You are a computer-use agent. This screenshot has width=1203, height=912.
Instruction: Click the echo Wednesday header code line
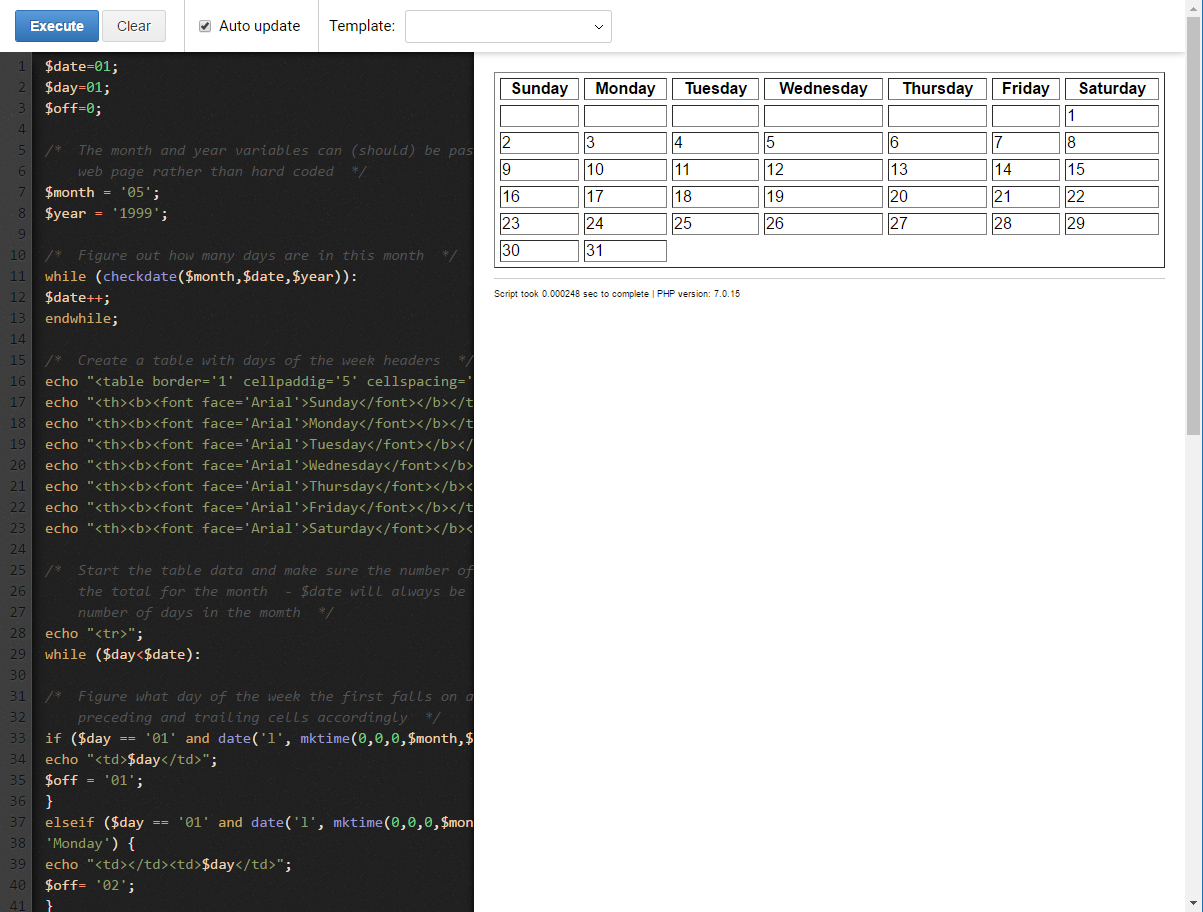(x=259, y=465)
